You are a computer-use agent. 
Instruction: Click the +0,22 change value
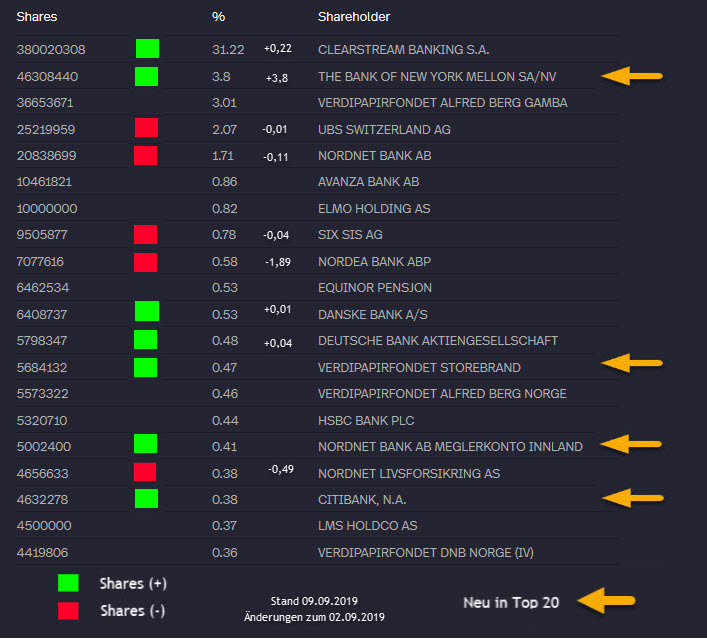pos(278,48)
